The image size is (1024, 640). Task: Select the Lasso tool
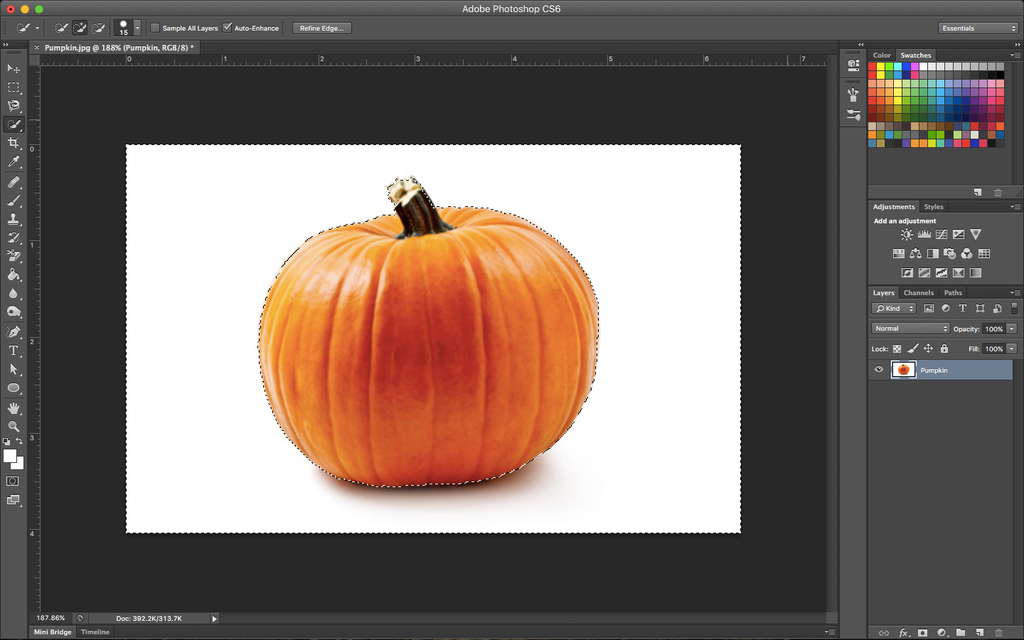pos(14,105)
